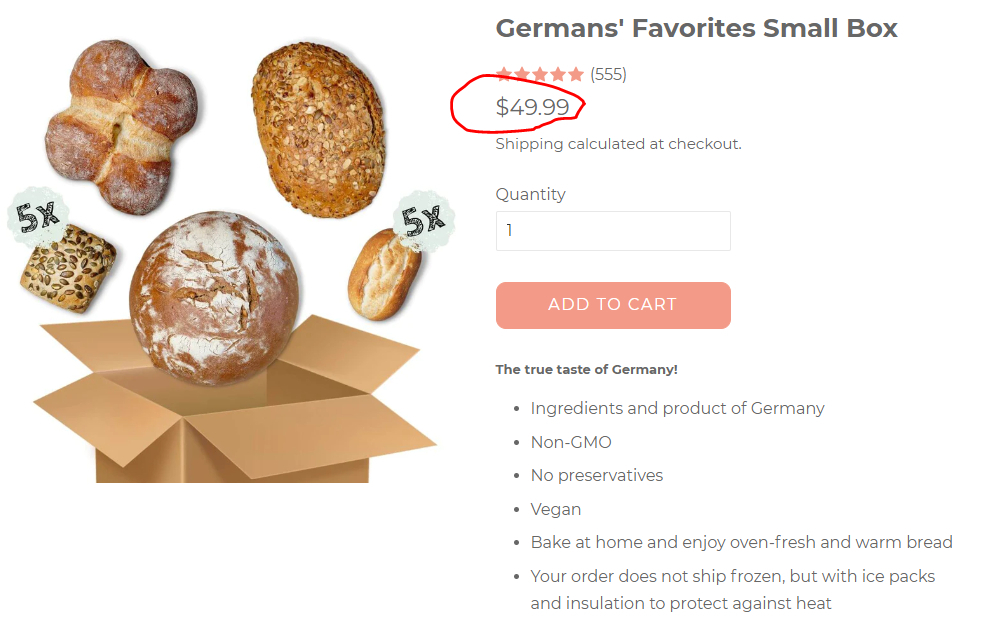Click the Germans' Favorites Small Box title

click(696, 28)
